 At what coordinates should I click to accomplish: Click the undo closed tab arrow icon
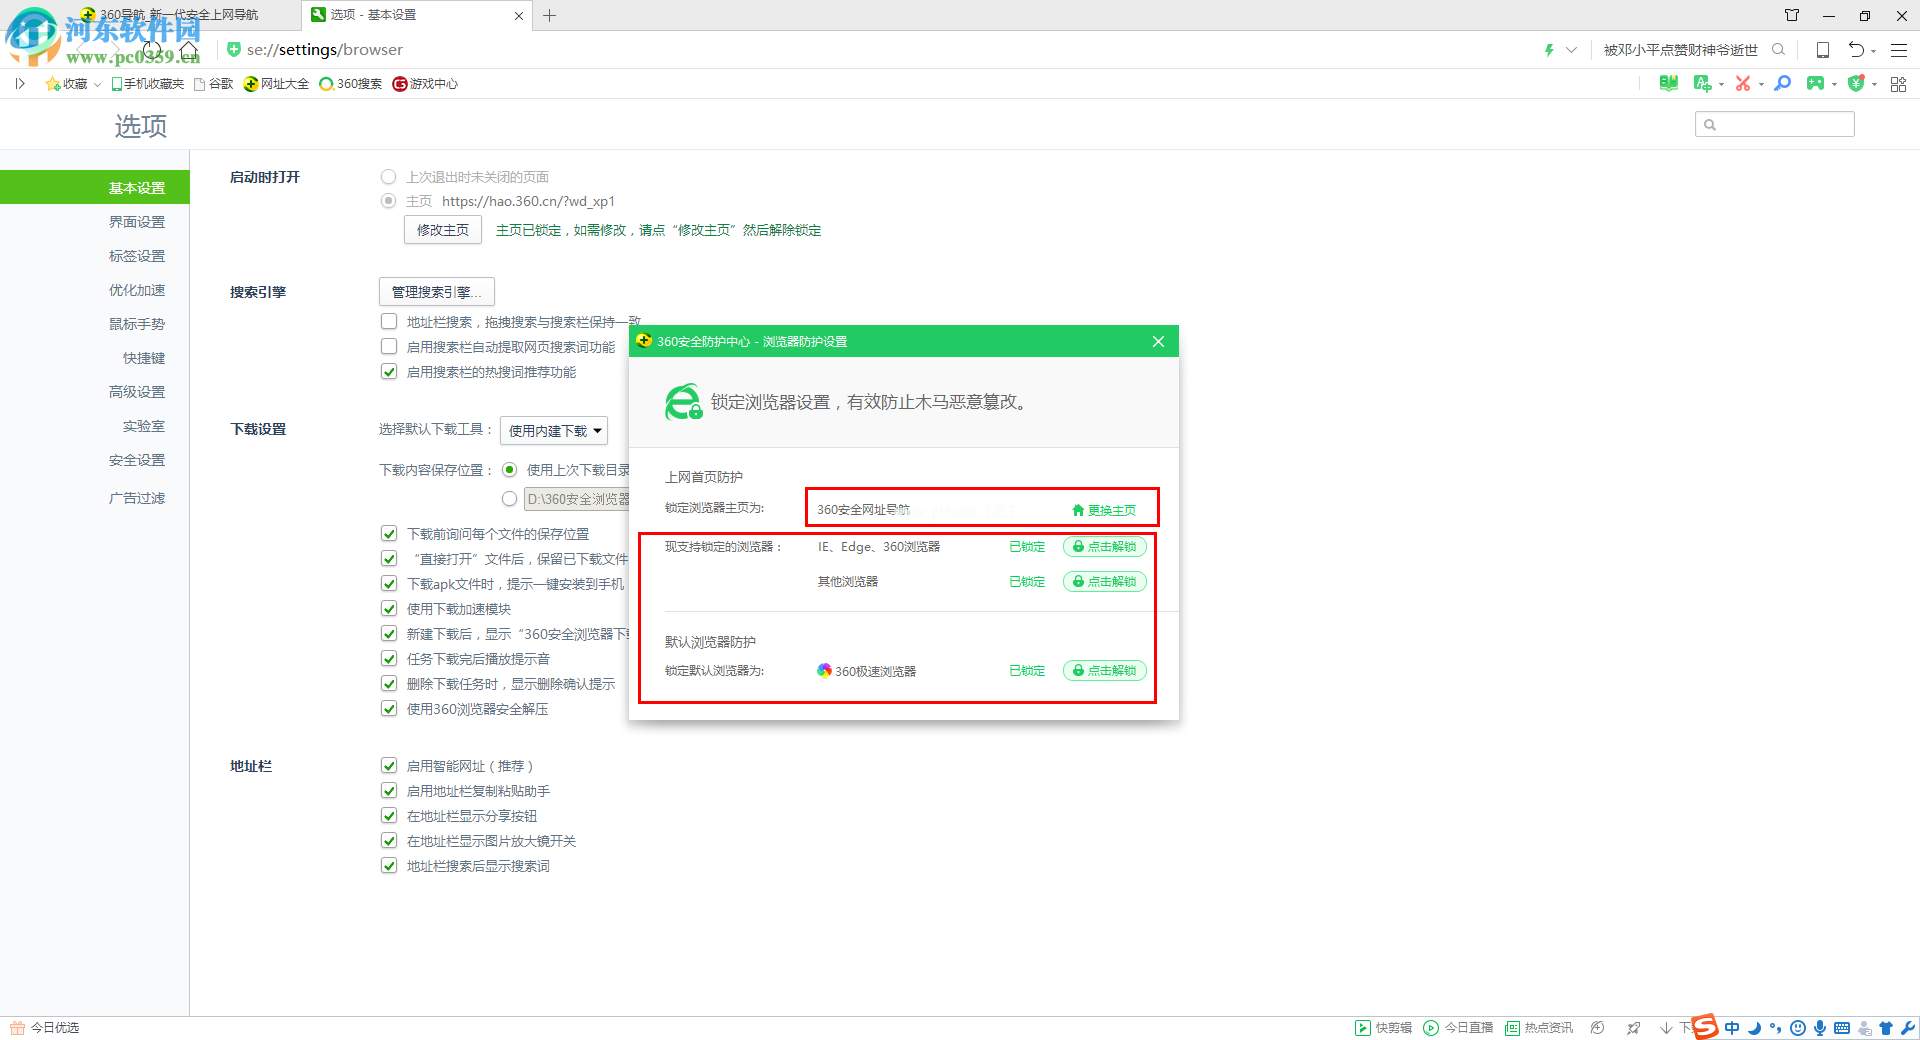tap(1856, 49)
